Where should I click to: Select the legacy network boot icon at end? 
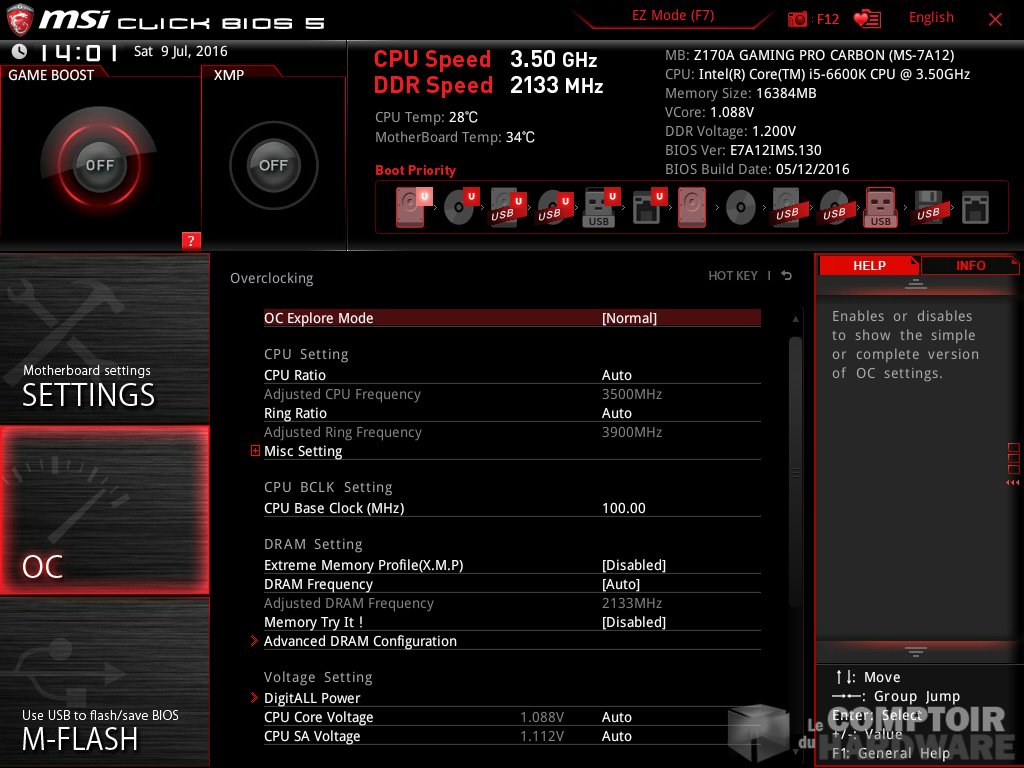(975, 208)
